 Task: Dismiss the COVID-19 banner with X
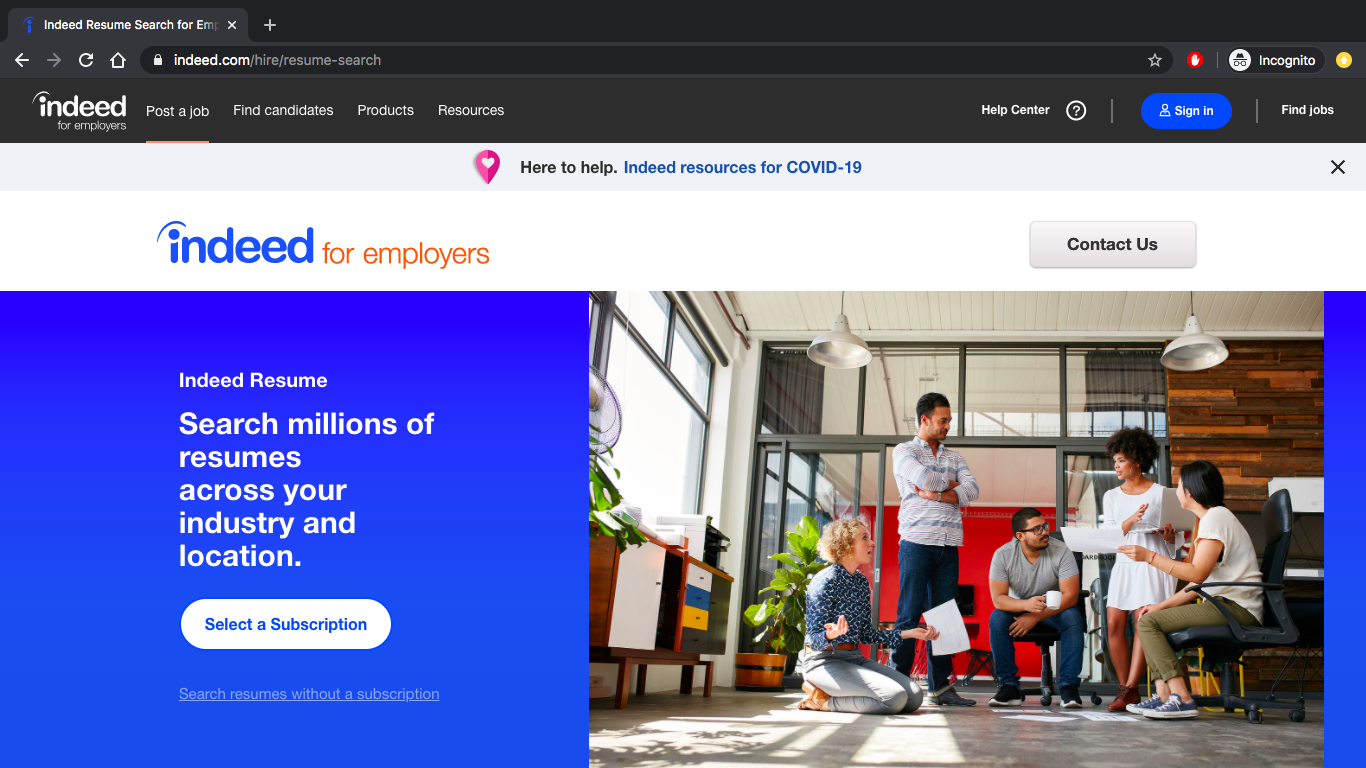(x=1338, y=167)
